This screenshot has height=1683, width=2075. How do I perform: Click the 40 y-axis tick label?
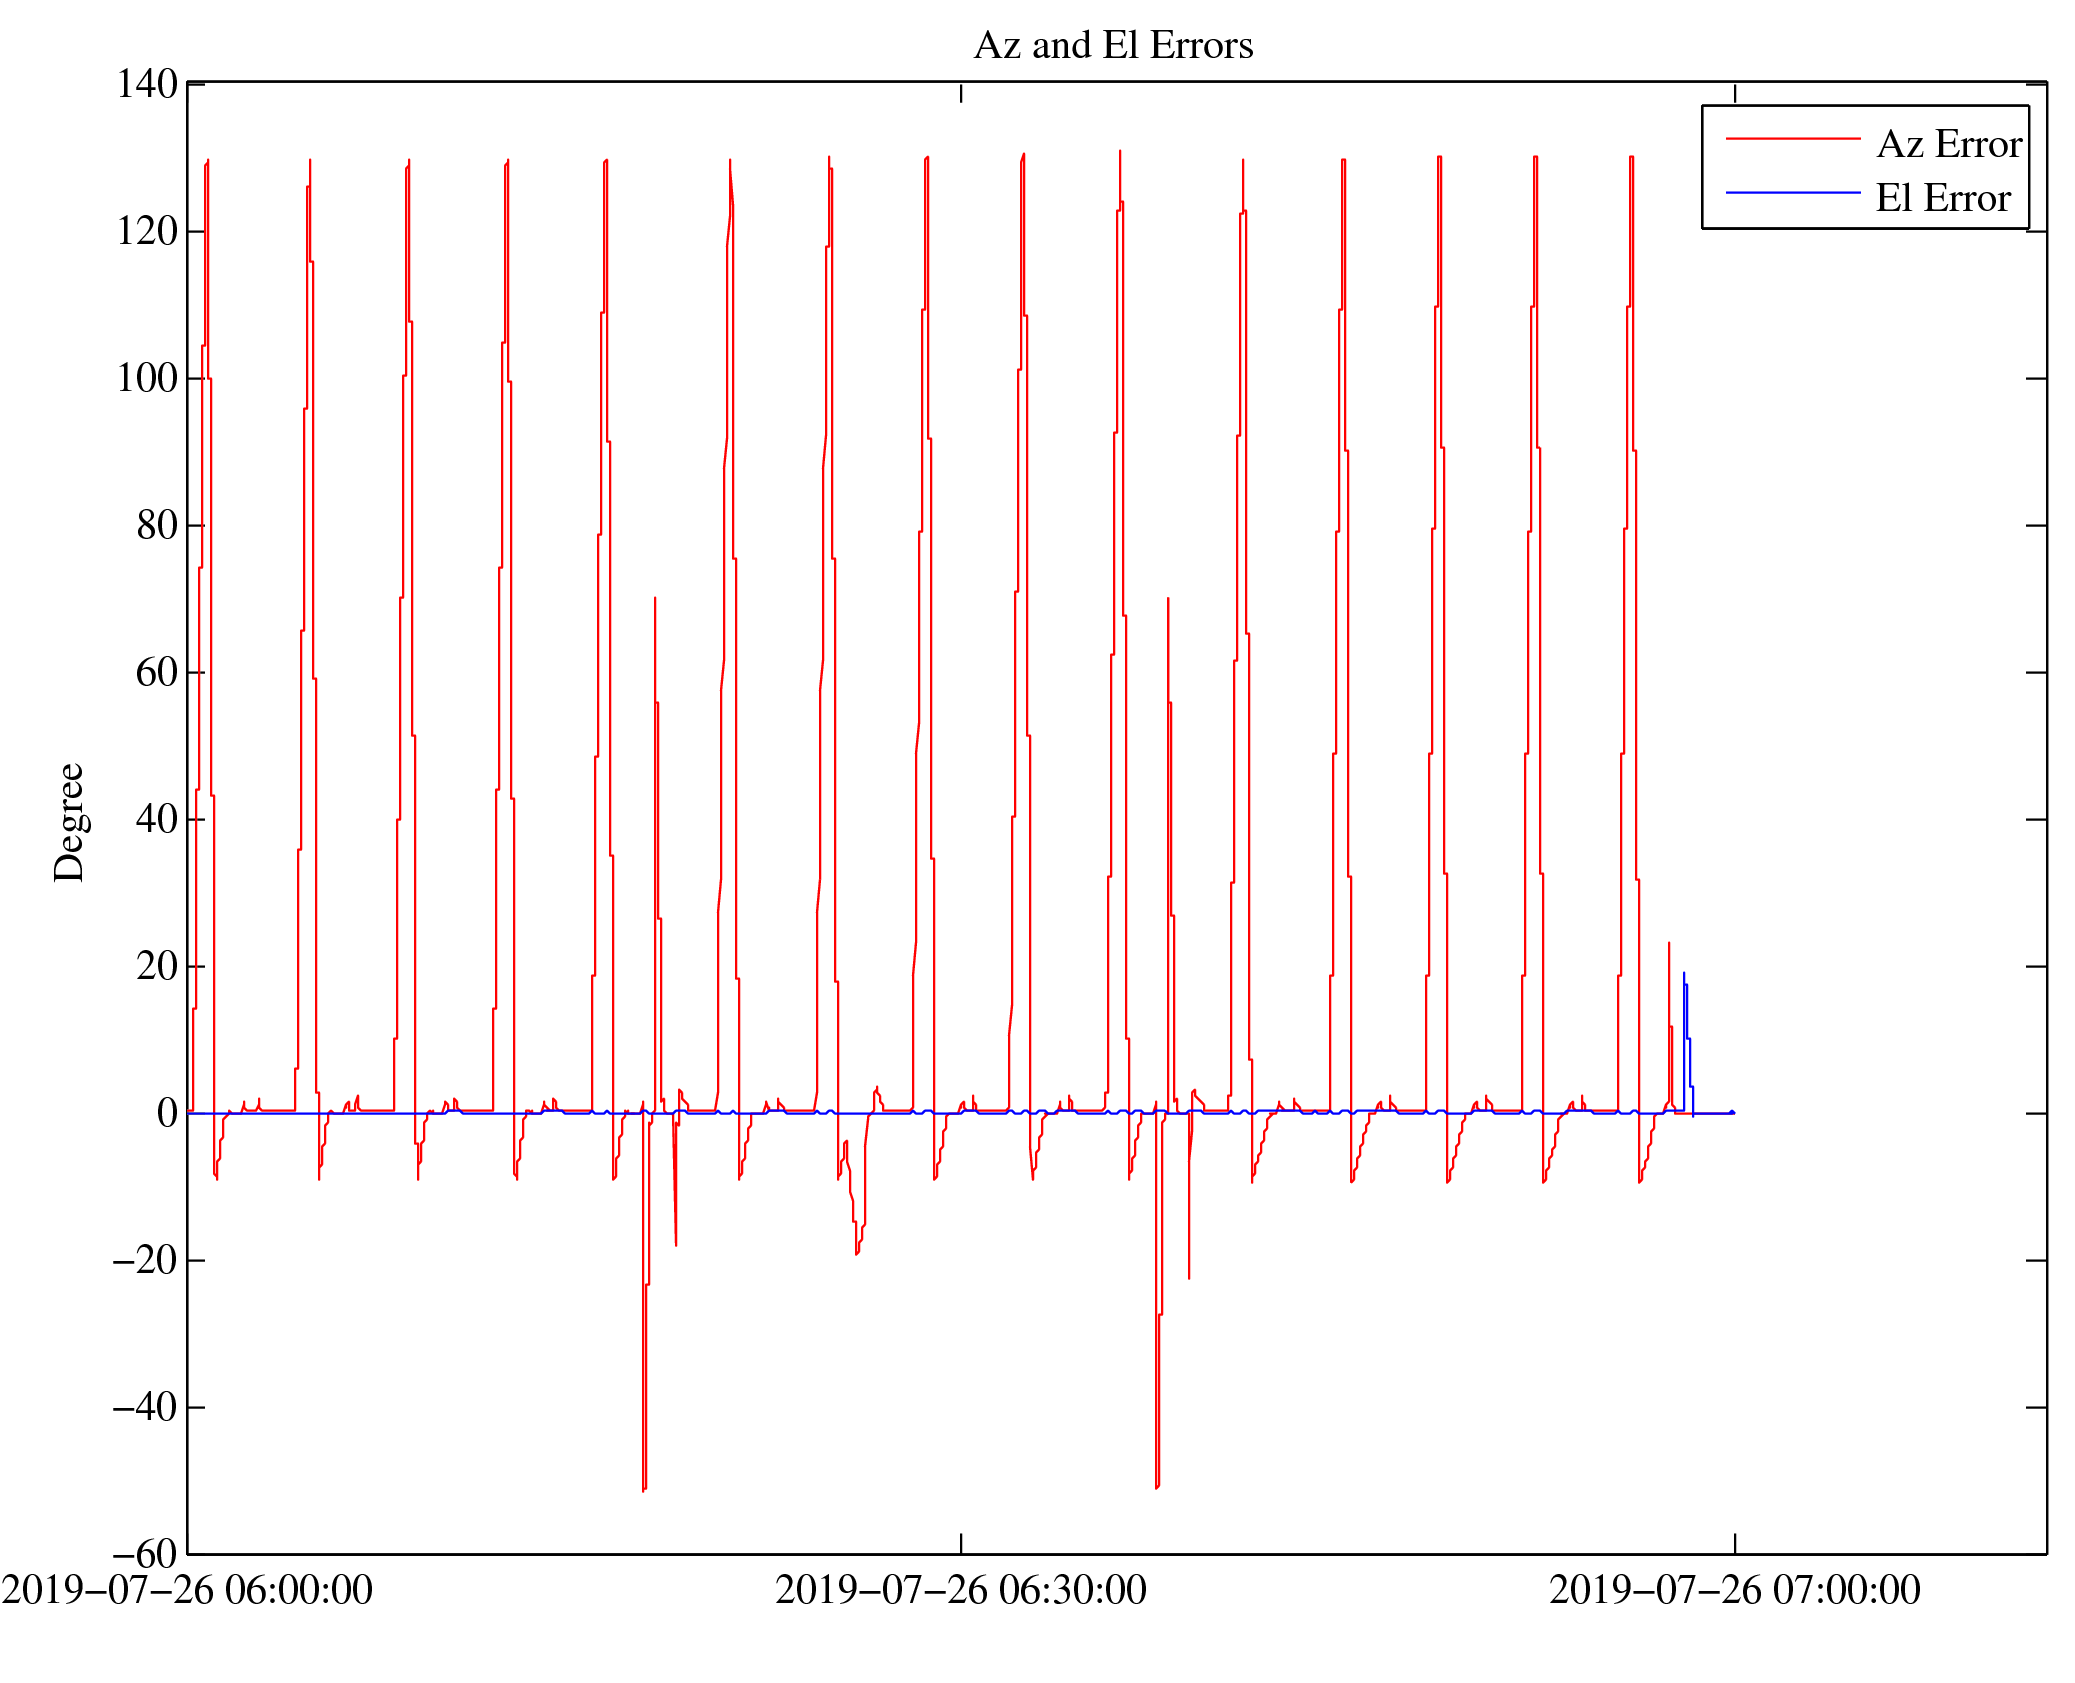[x=157, y=819]
